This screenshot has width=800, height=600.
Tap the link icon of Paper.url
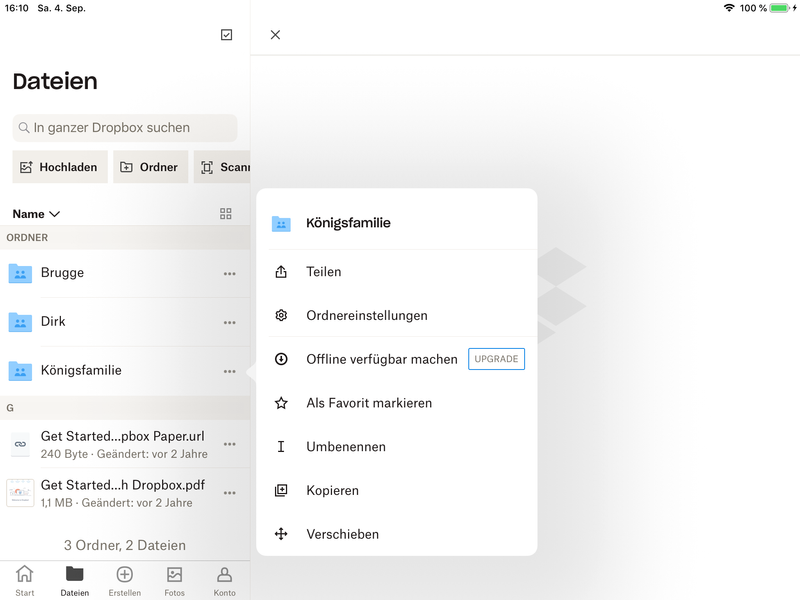[20, 444]
